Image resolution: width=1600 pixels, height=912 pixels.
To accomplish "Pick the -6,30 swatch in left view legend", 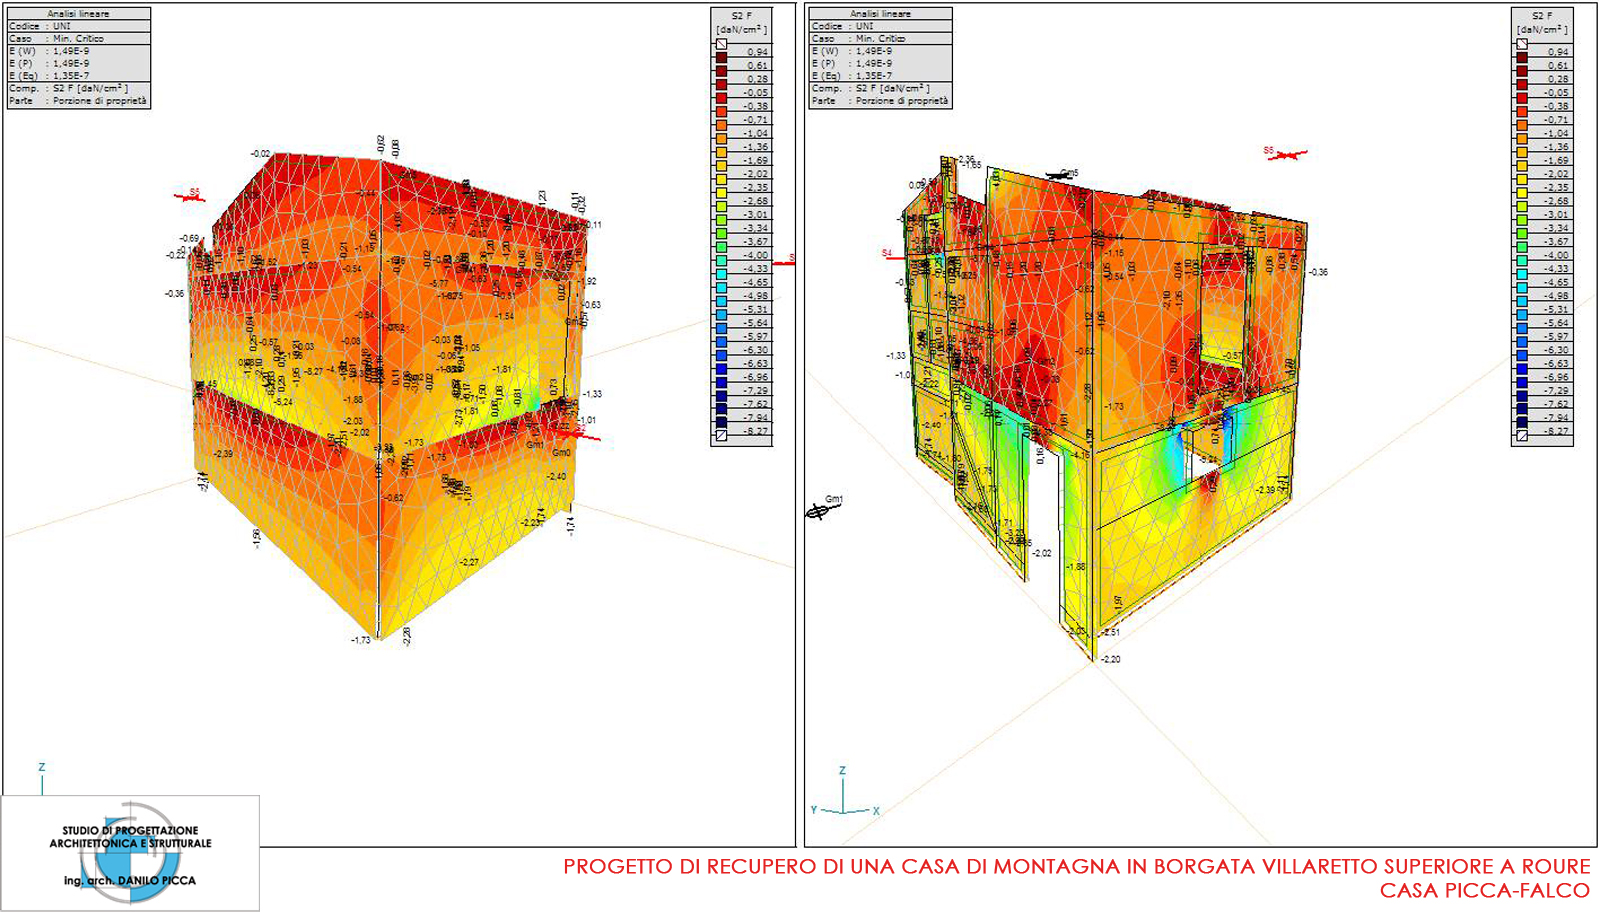I will tap(721, 354).
